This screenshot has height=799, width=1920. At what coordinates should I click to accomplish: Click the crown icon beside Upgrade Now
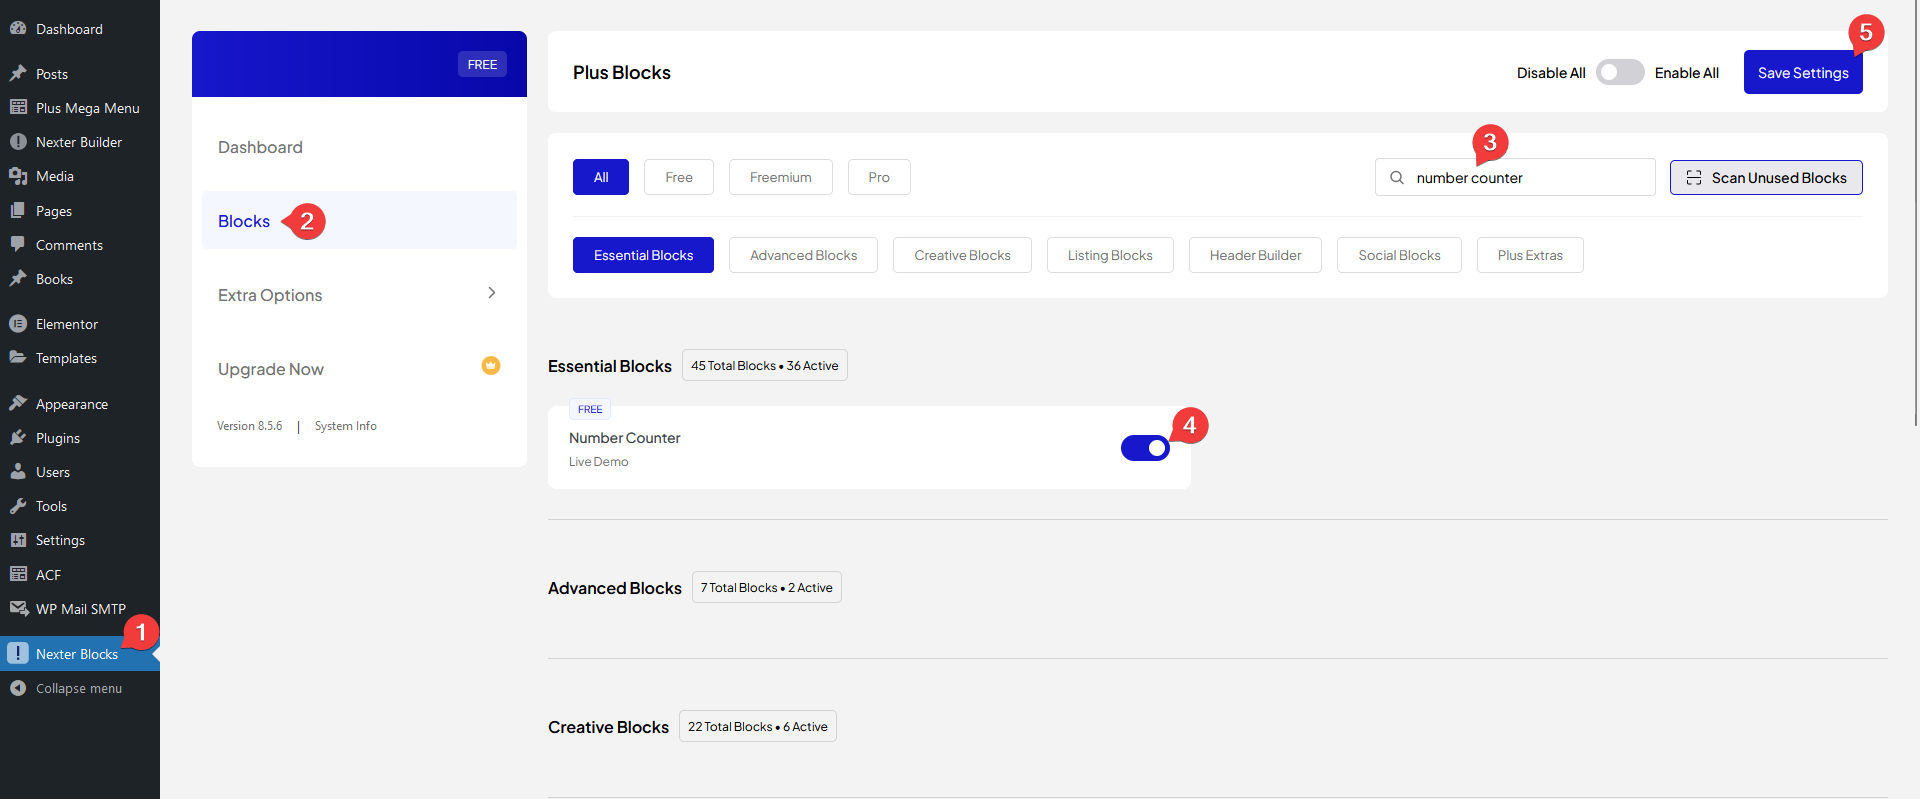(490, 366)
